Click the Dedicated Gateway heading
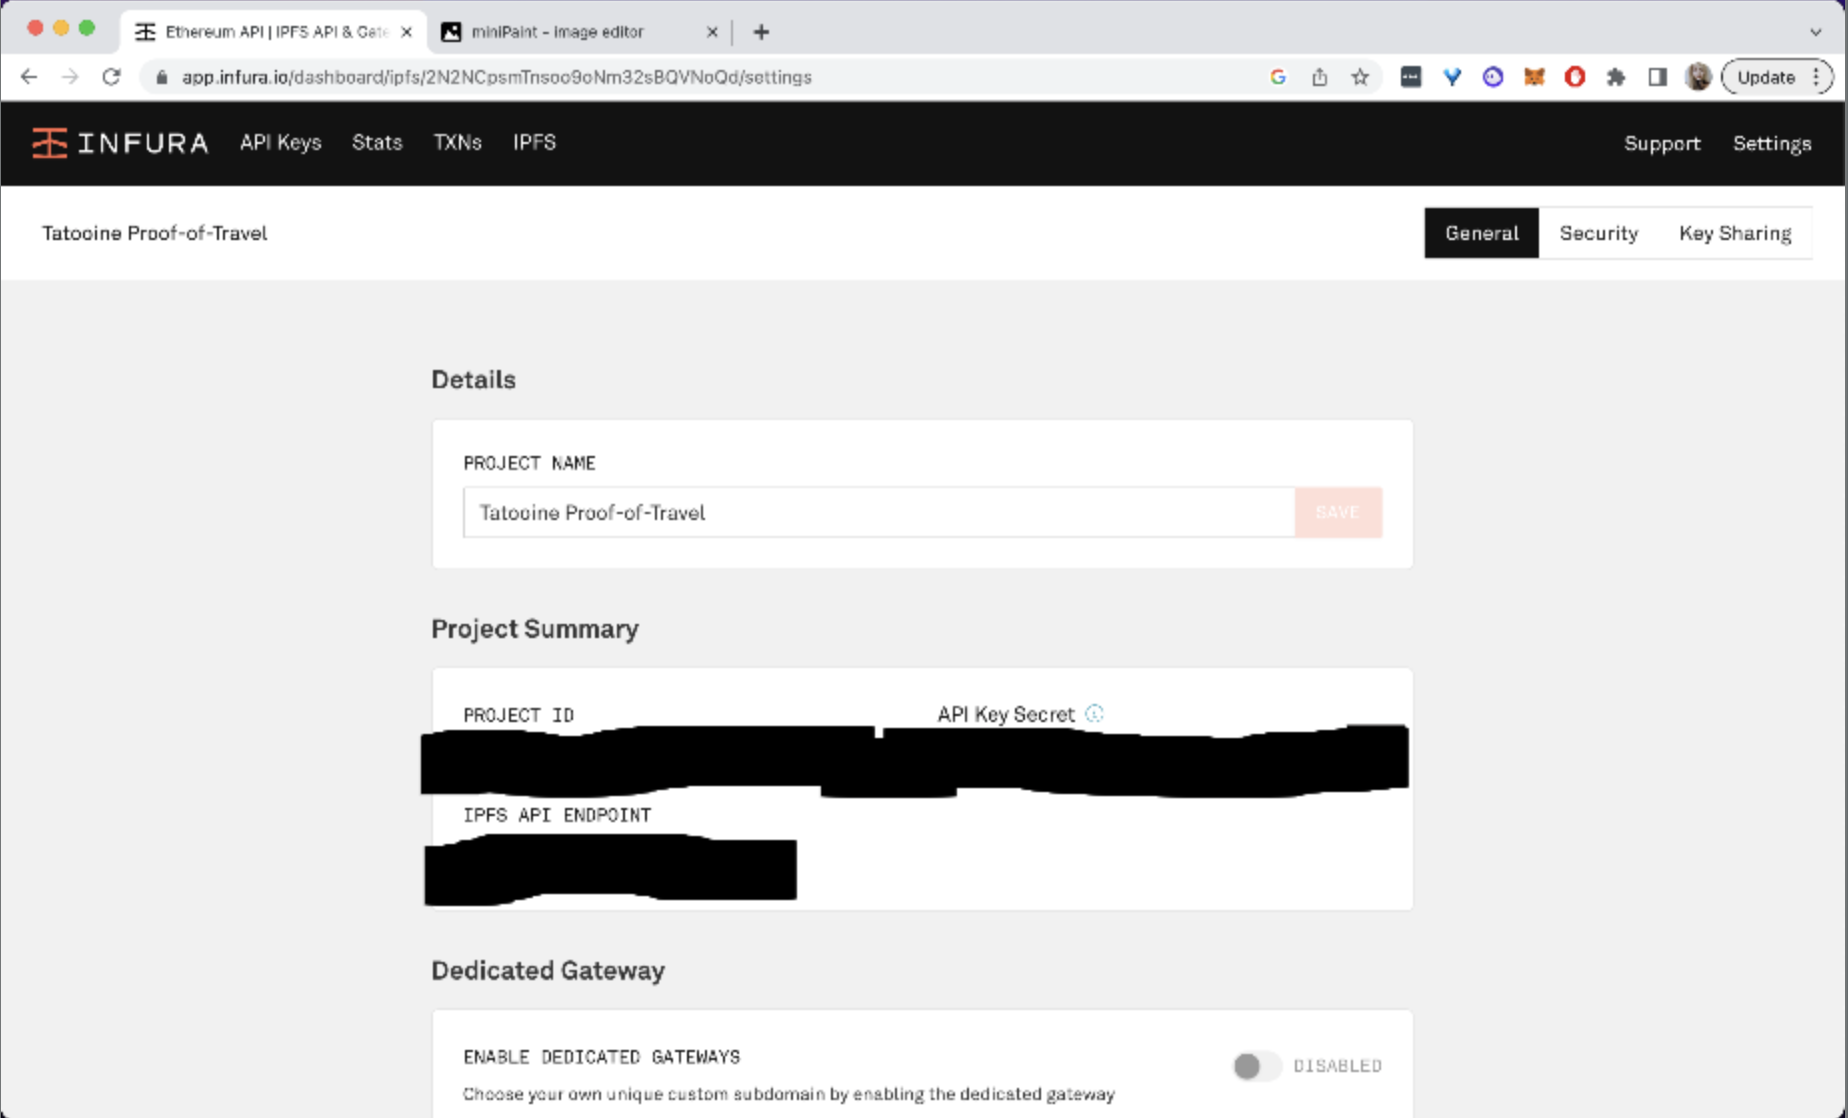 click(x=548, y=970)
